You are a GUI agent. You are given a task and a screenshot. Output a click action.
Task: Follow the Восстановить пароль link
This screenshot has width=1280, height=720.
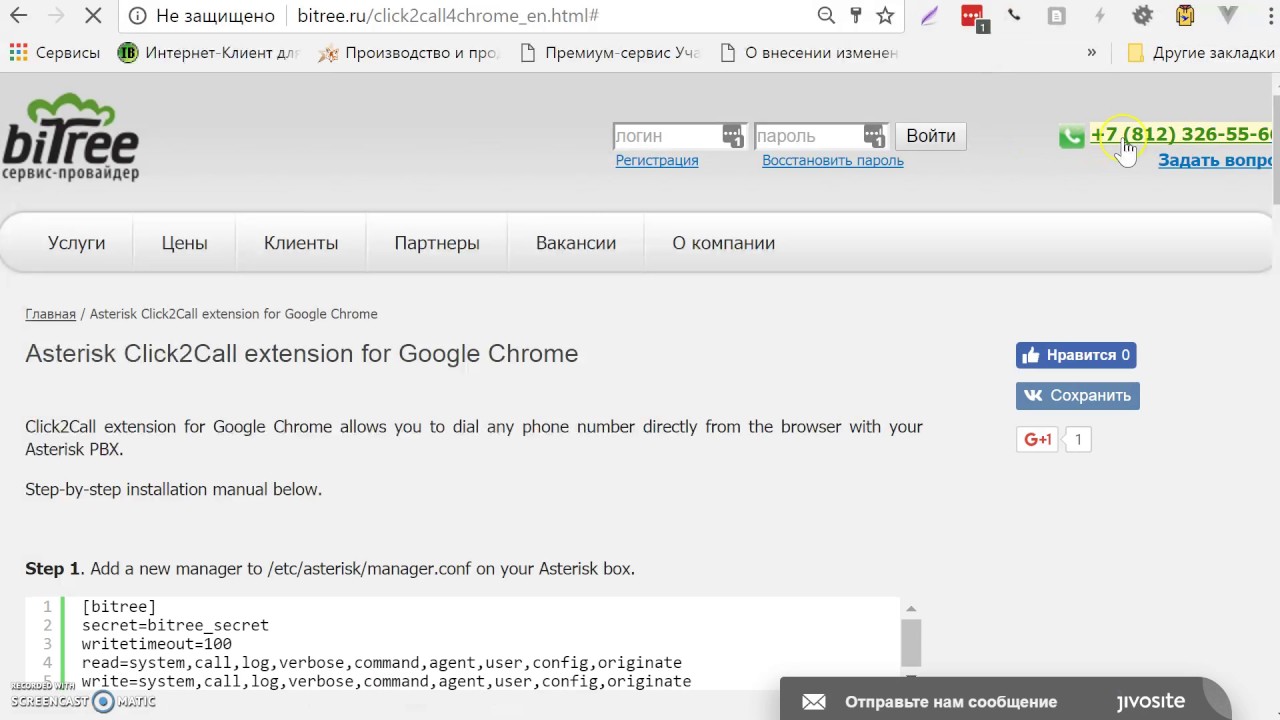[x=833, y=160]
